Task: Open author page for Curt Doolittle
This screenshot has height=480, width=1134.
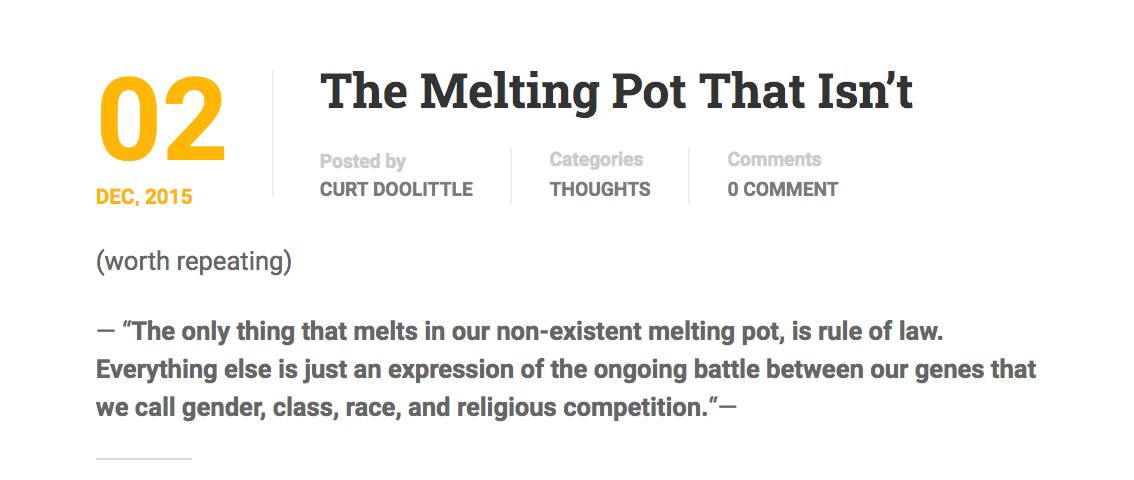Action: coord(396,189)
